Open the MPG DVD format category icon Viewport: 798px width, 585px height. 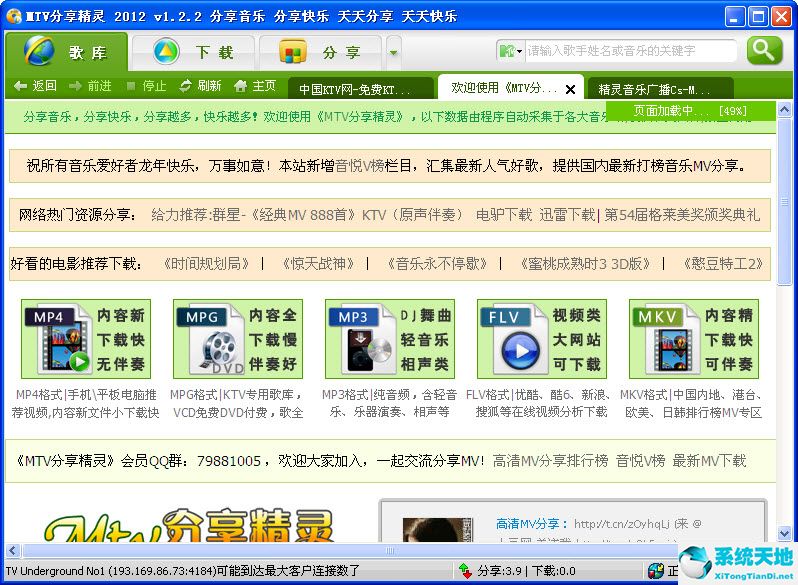[238, 339]
